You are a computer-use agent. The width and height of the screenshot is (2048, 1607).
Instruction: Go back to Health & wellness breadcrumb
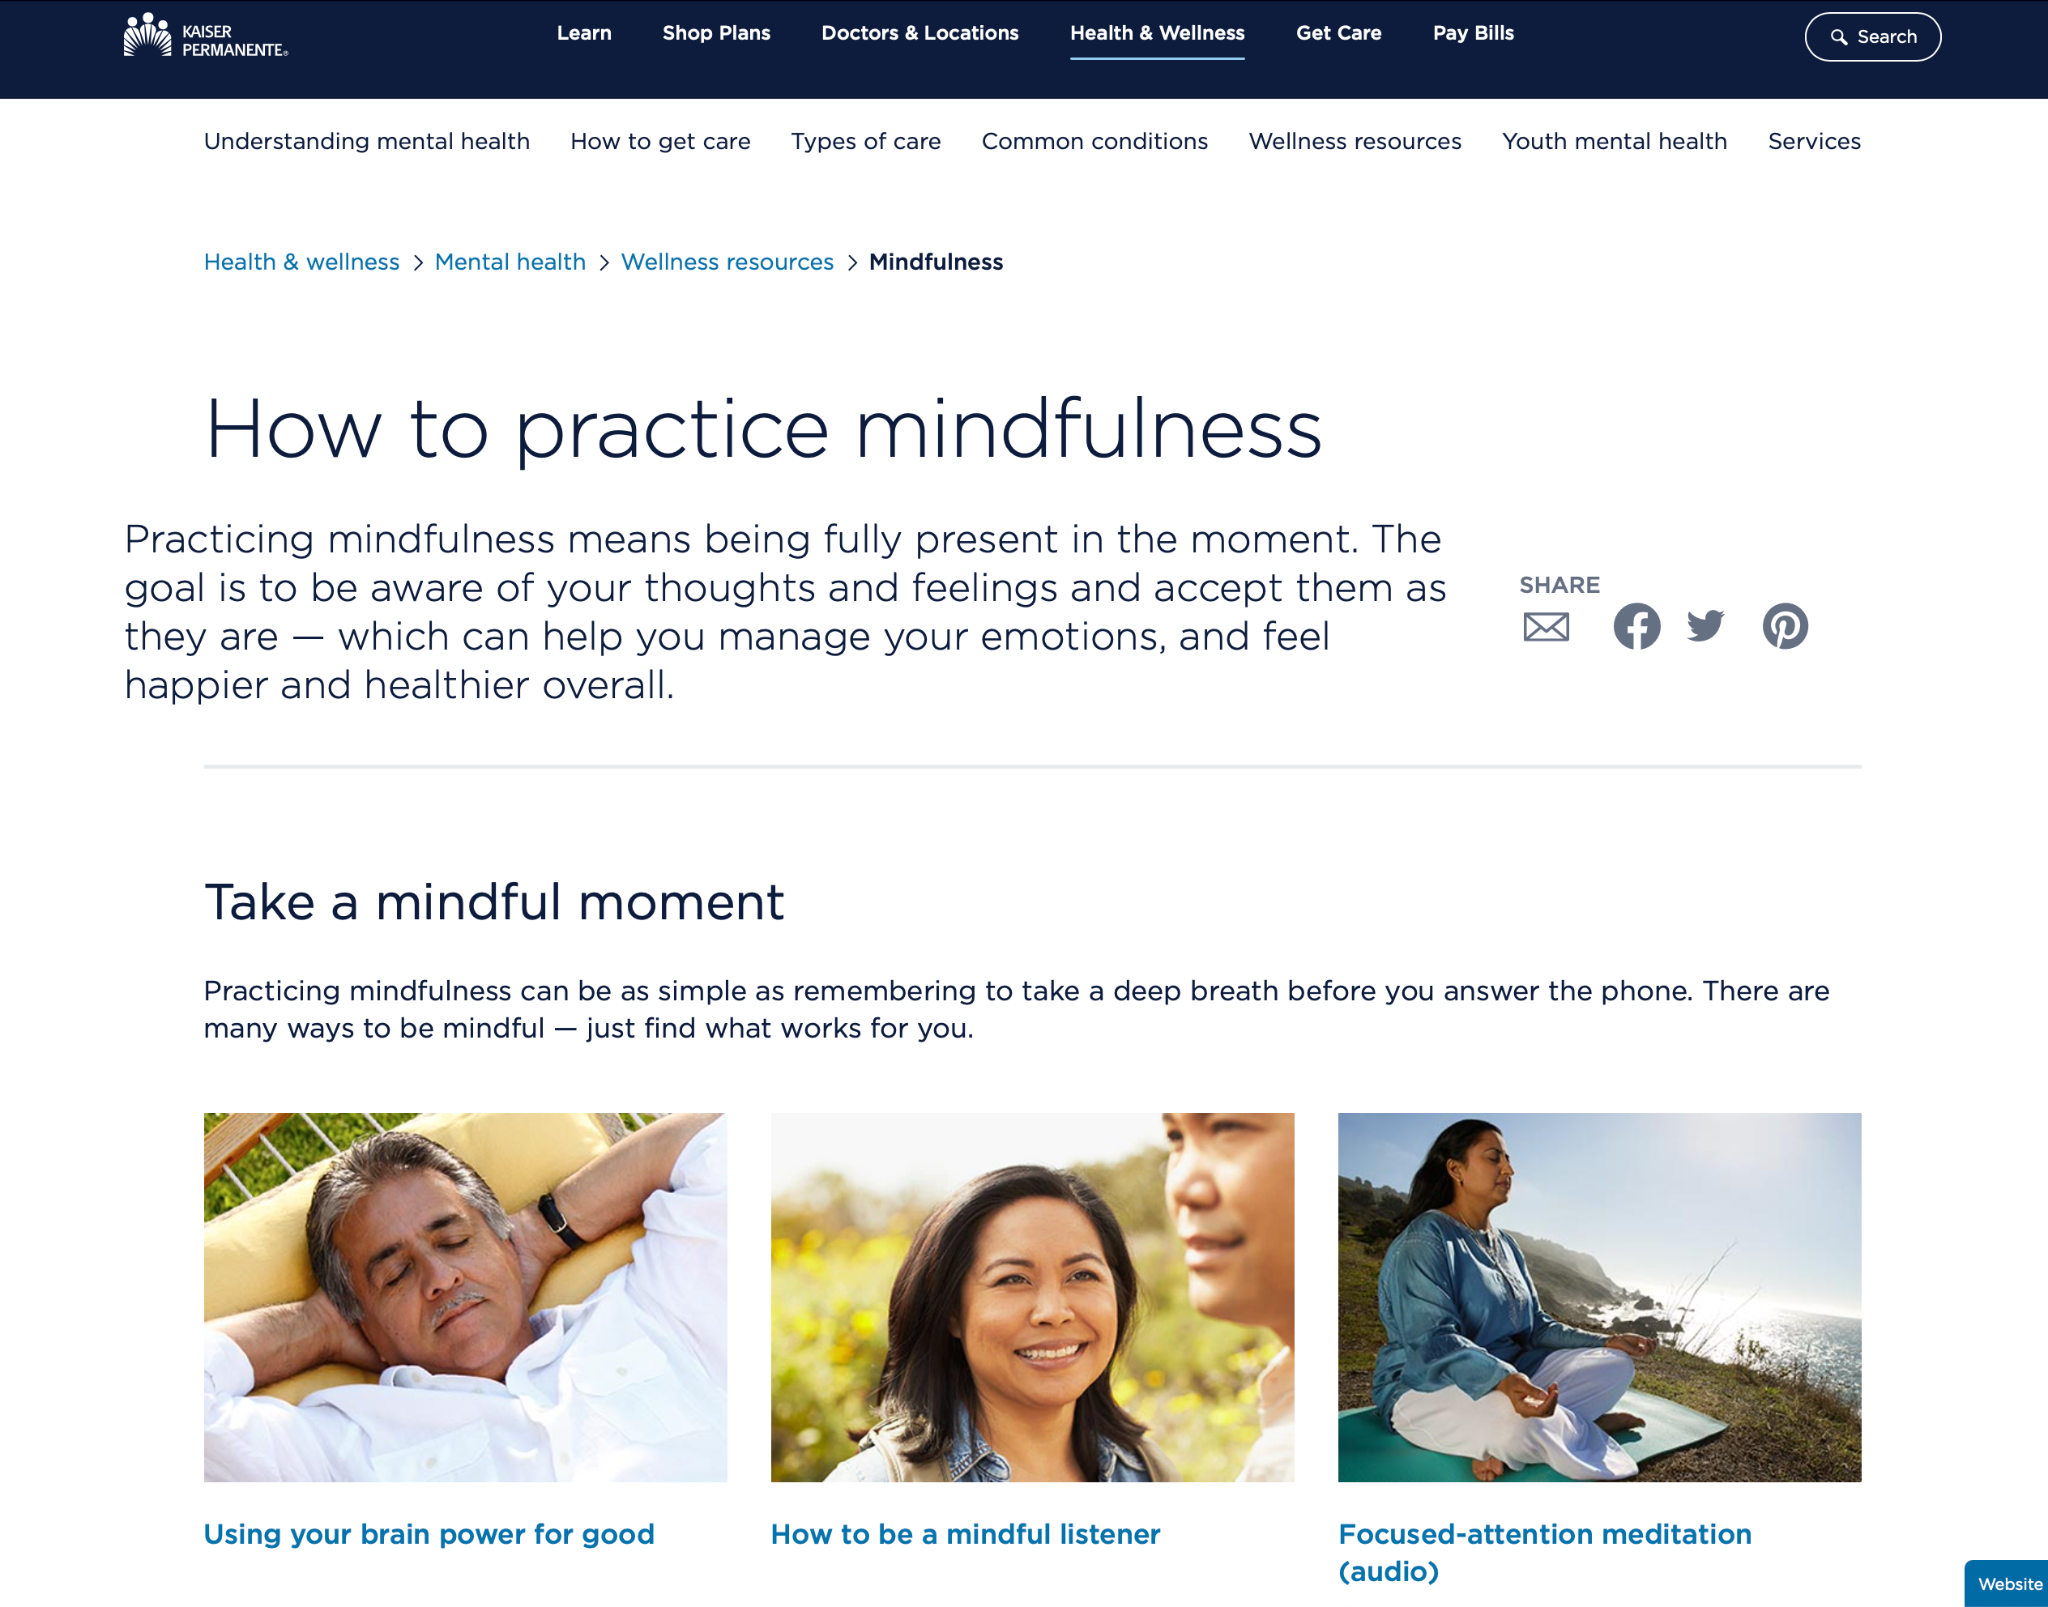(x=302, y=262)
